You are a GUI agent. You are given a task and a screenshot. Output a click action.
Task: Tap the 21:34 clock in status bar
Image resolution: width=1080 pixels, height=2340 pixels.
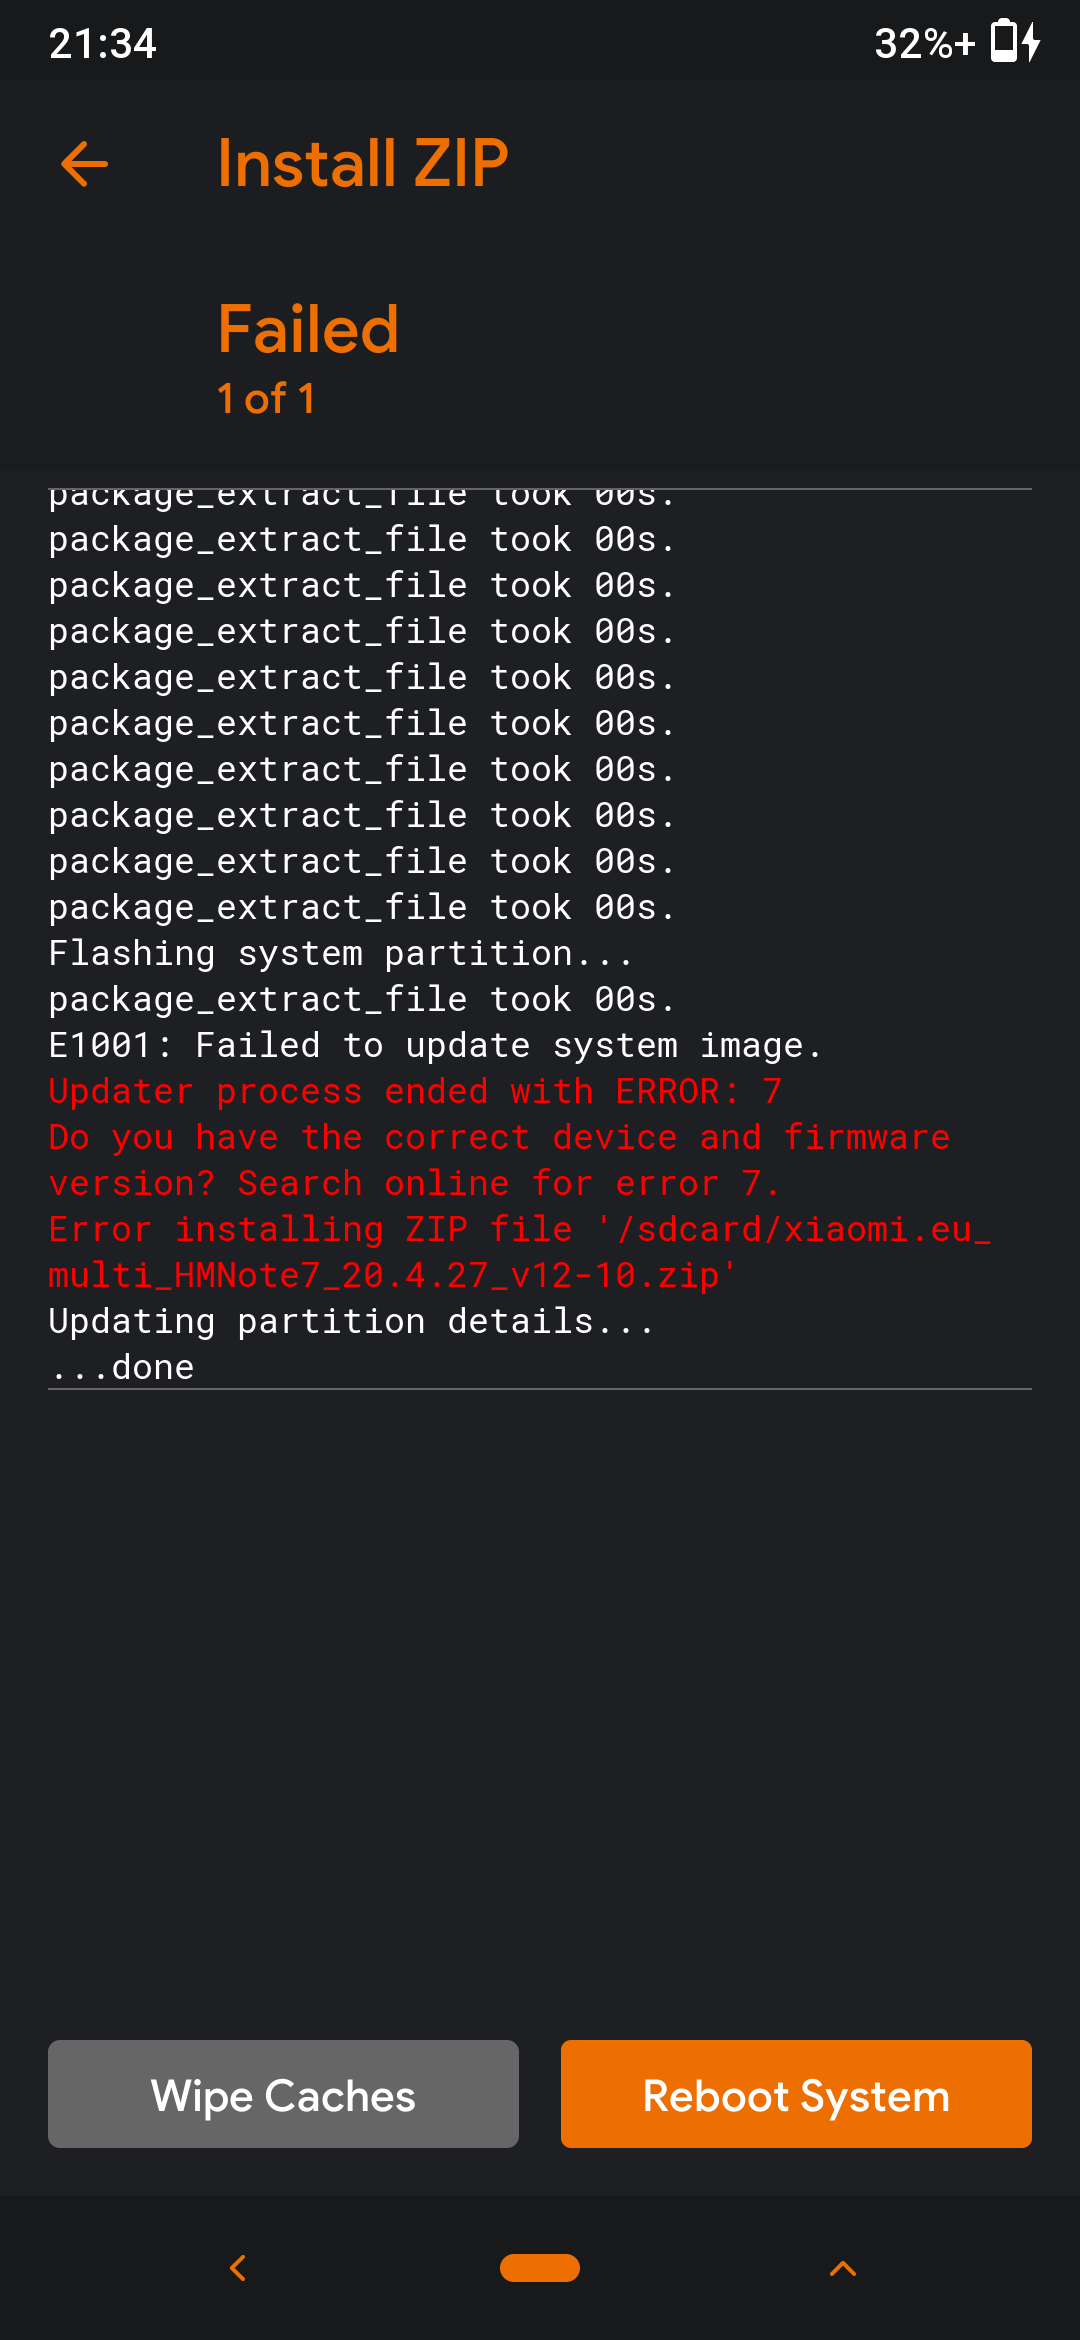point(103,44)
